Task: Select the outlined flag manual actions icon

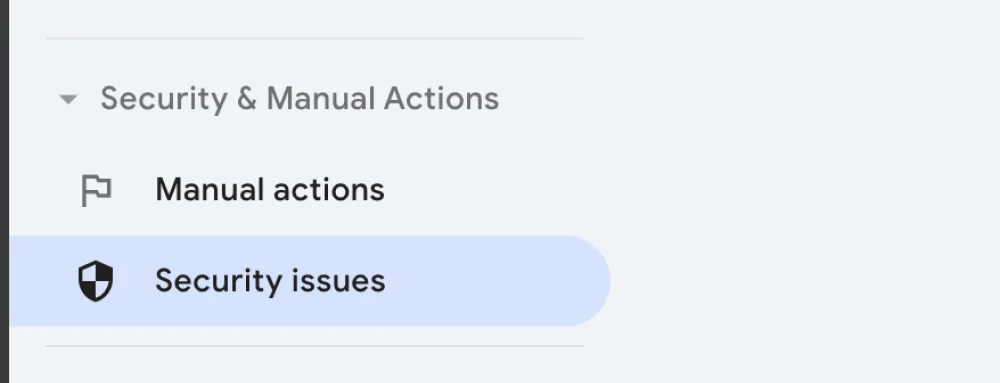Action: point(96,191)
